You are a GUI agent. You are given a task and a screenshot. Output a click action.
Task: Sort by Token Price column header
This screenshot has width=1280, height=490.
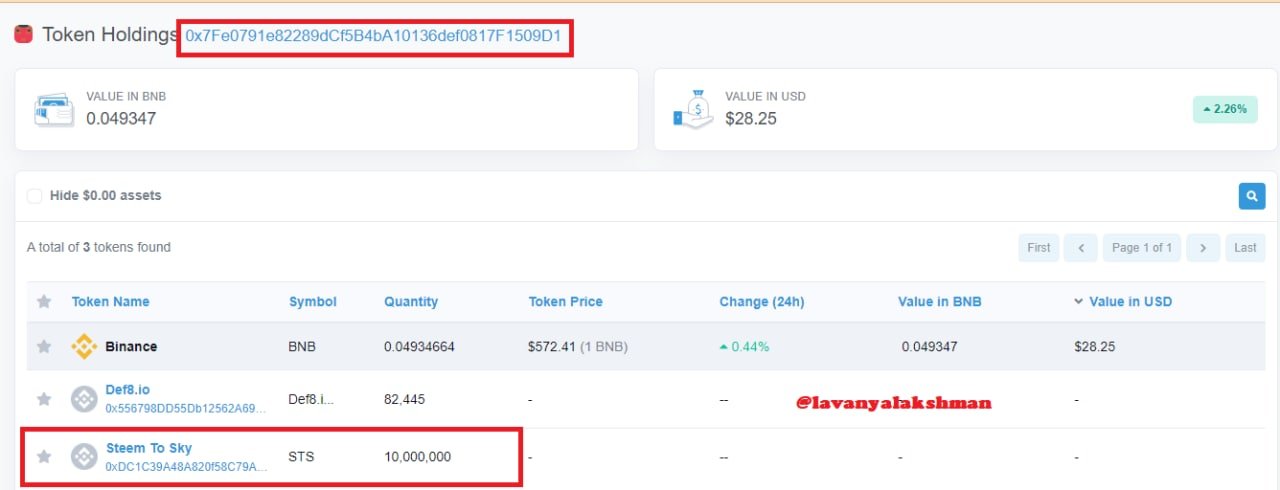coord(565,302)
